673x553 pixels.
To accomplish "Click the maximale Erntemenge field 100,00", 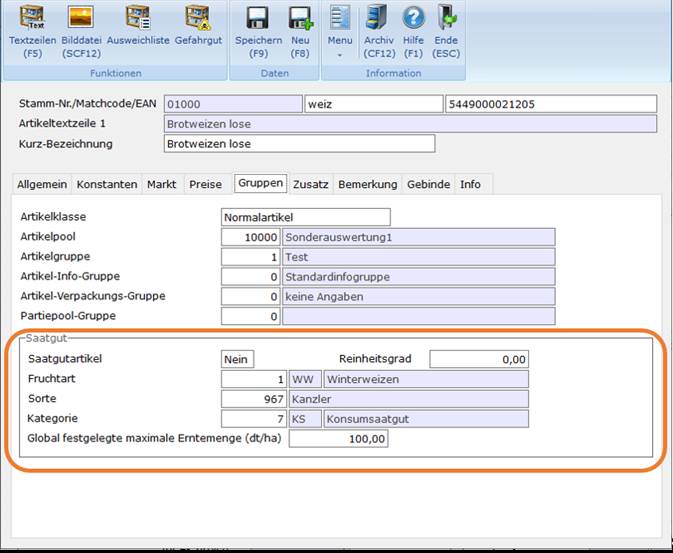I will 339,439.
